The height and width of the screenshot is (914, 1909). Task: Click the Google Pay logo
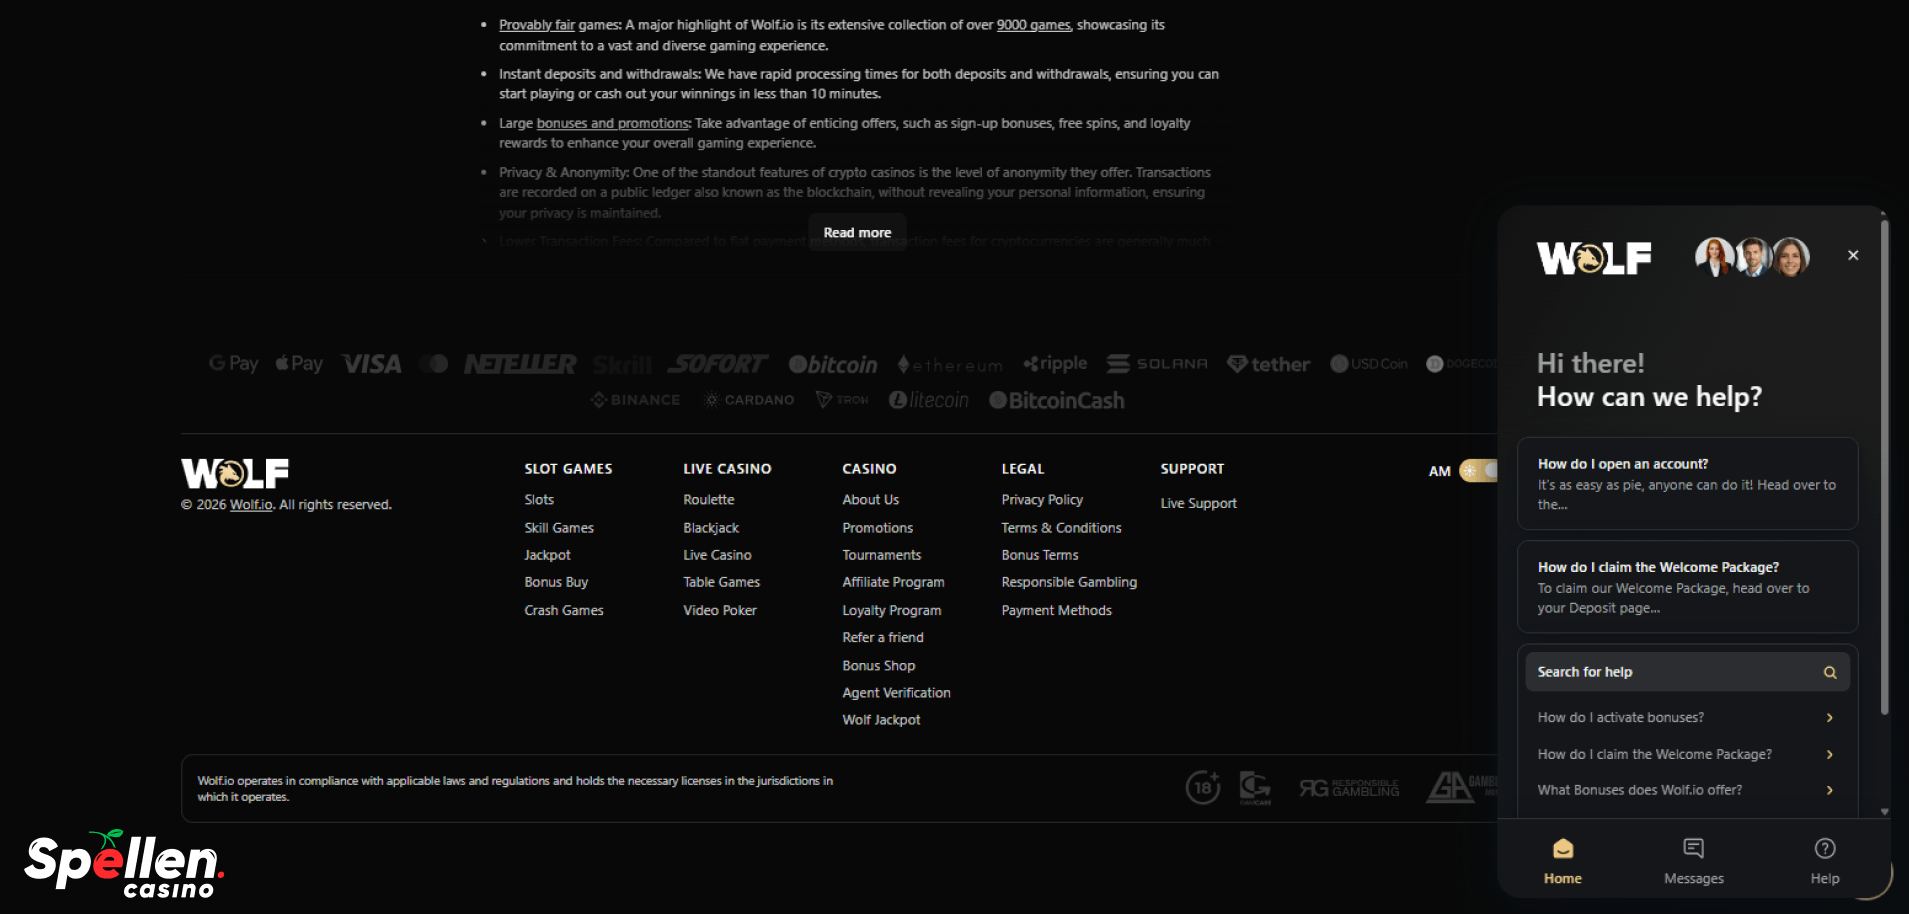pyautogui.click(x=233, y=364)
